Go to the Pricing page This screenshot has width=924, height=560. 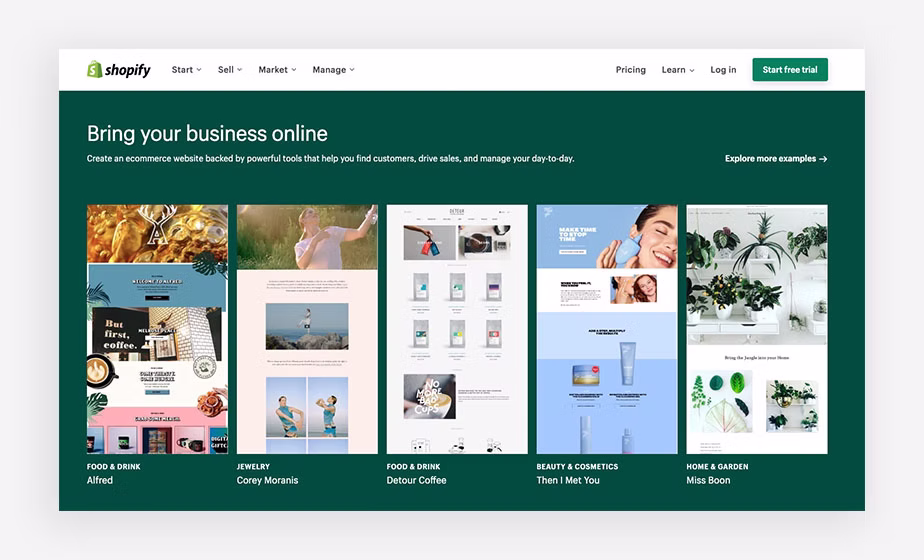[x=630, y=70]
